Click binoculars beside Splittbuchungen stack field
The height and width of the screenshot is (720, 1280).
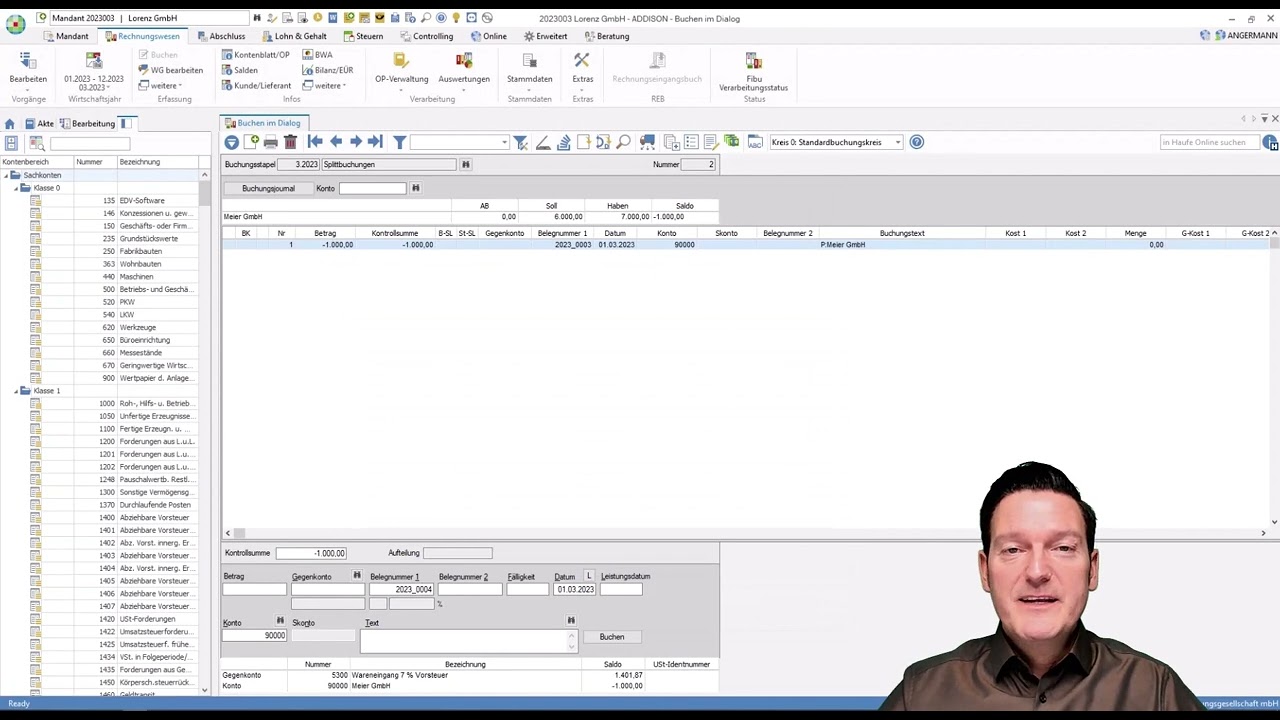(465, 164)
